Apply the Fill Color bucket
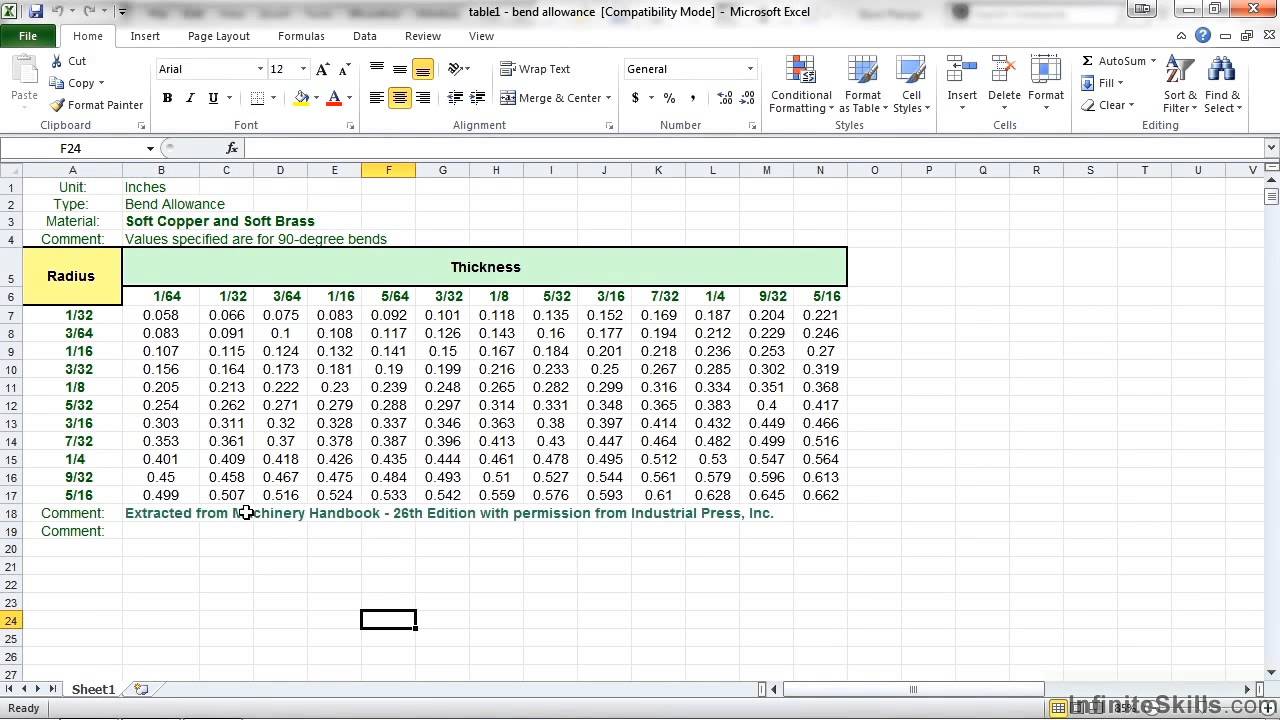The image size is (1280, 720). pyautogui.click(x=301, y=98)
